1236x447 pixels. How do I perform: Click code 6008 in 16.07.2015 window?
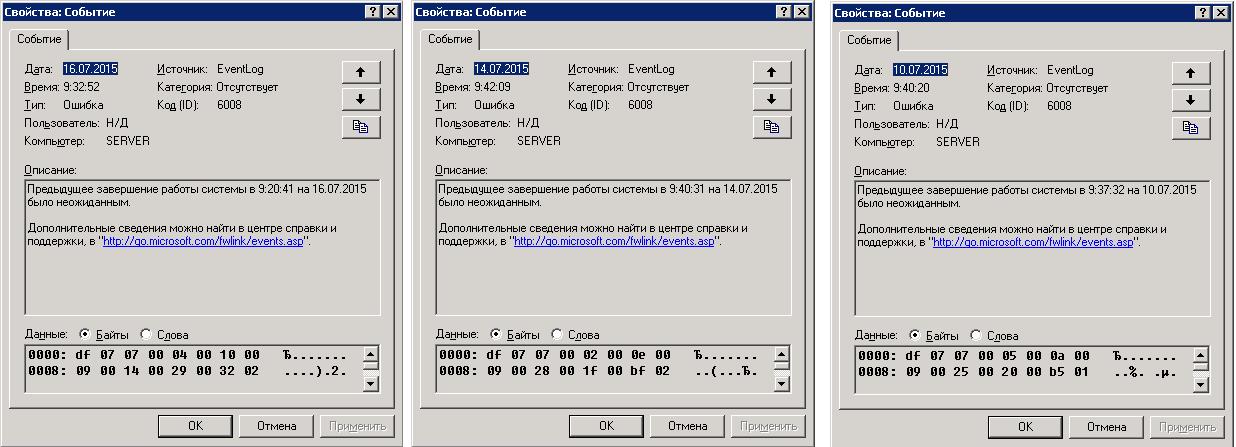tap(229, 105)
